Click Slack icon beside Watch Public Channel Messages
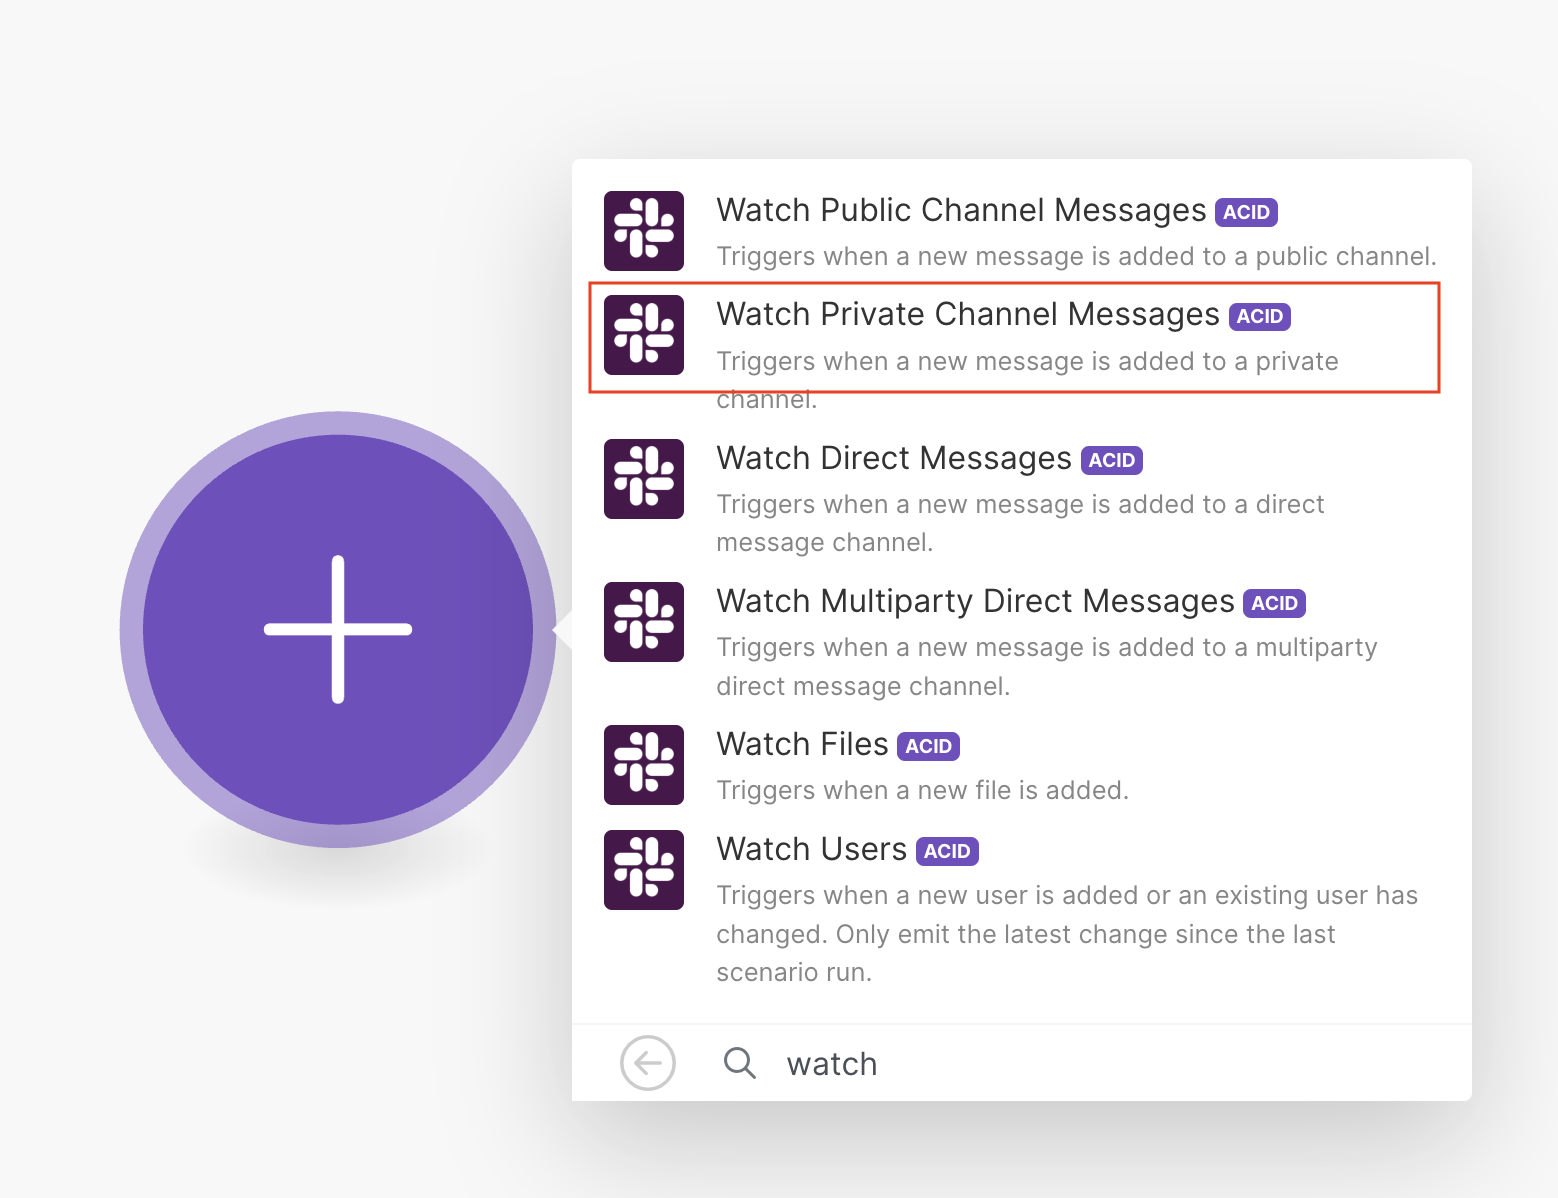This screenshot has width=1558, height=1198. 643,231
